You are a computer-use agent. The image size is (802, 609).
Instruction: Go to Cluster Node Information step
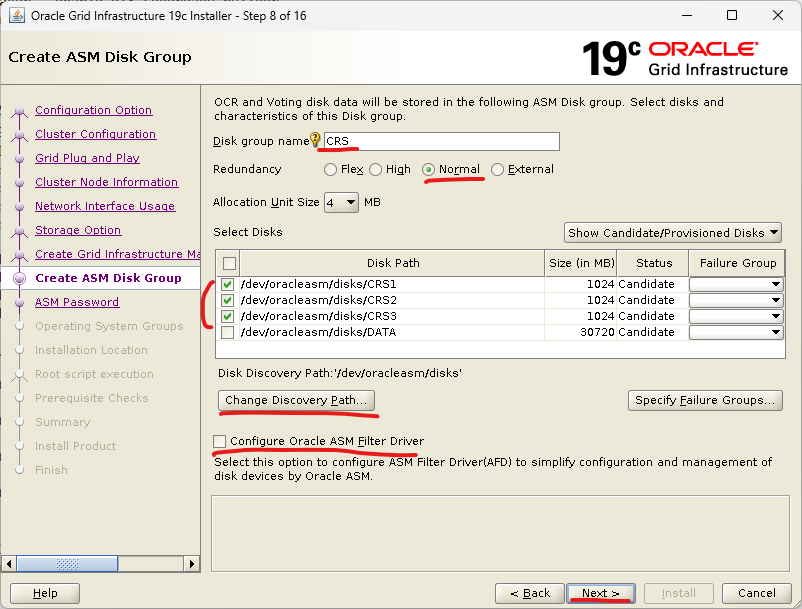[106, 182]
